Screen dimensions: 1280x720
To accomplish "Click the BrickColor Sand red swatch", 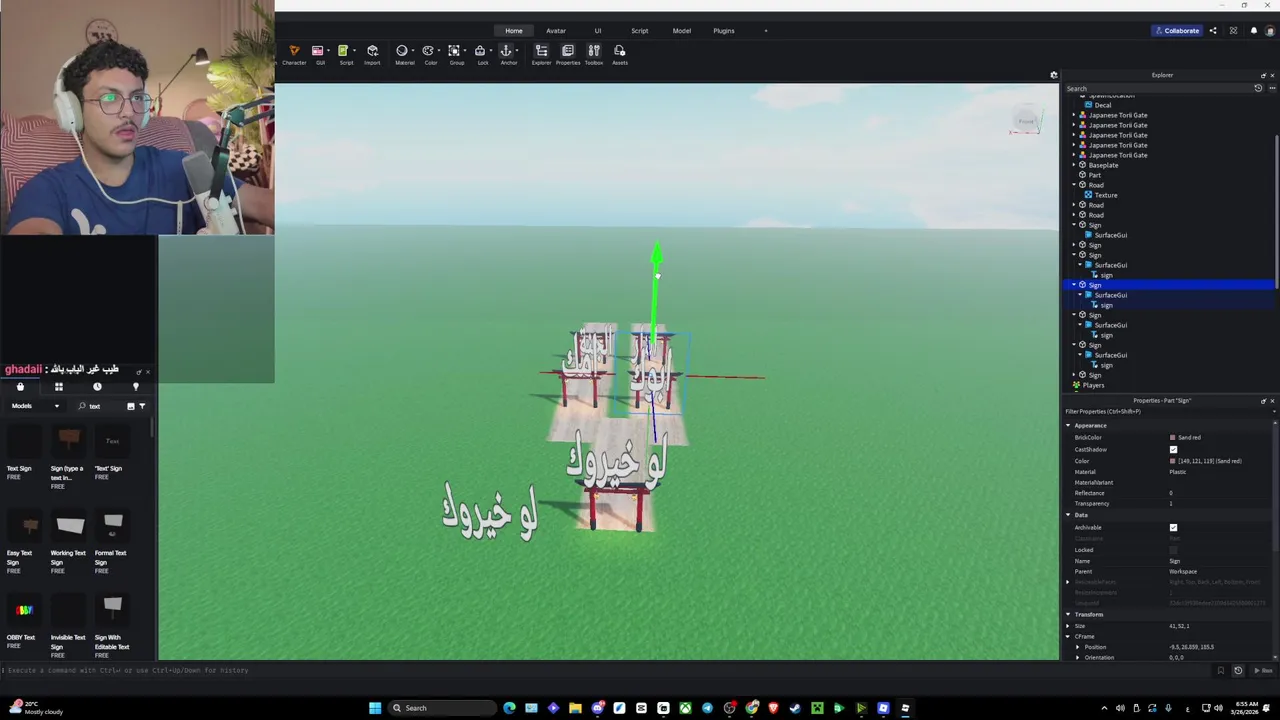I will pyautogui.click(x=1173, y=438).
